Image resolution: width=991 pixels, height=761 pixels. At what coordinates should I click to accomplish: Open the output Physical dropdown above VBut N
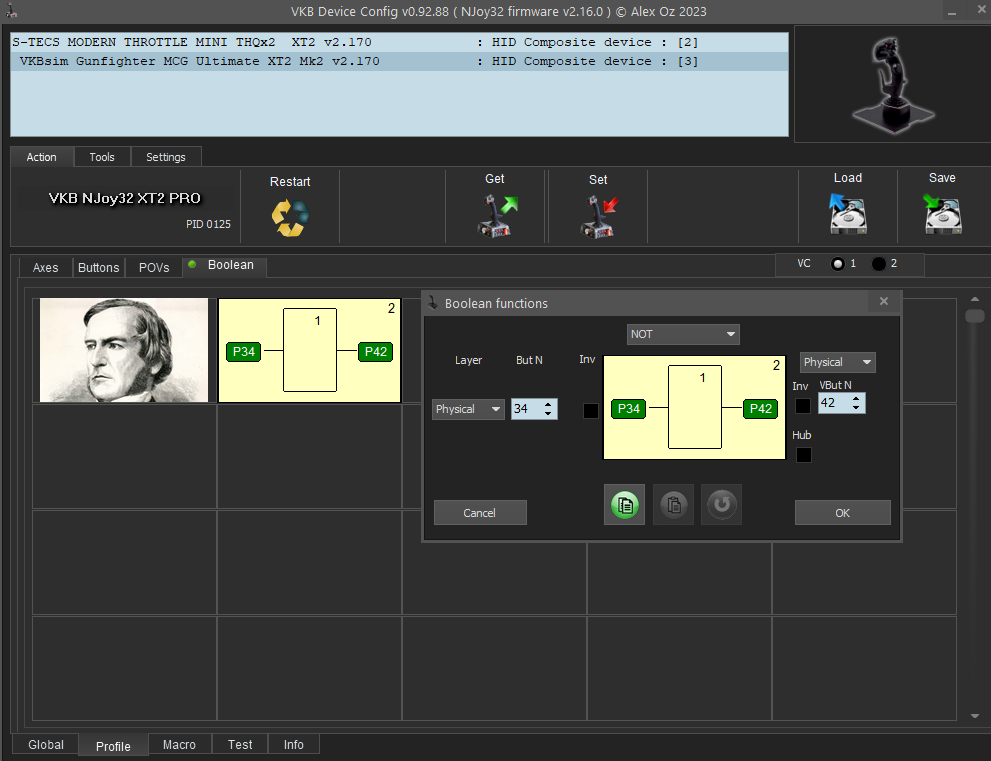[837, 362]
